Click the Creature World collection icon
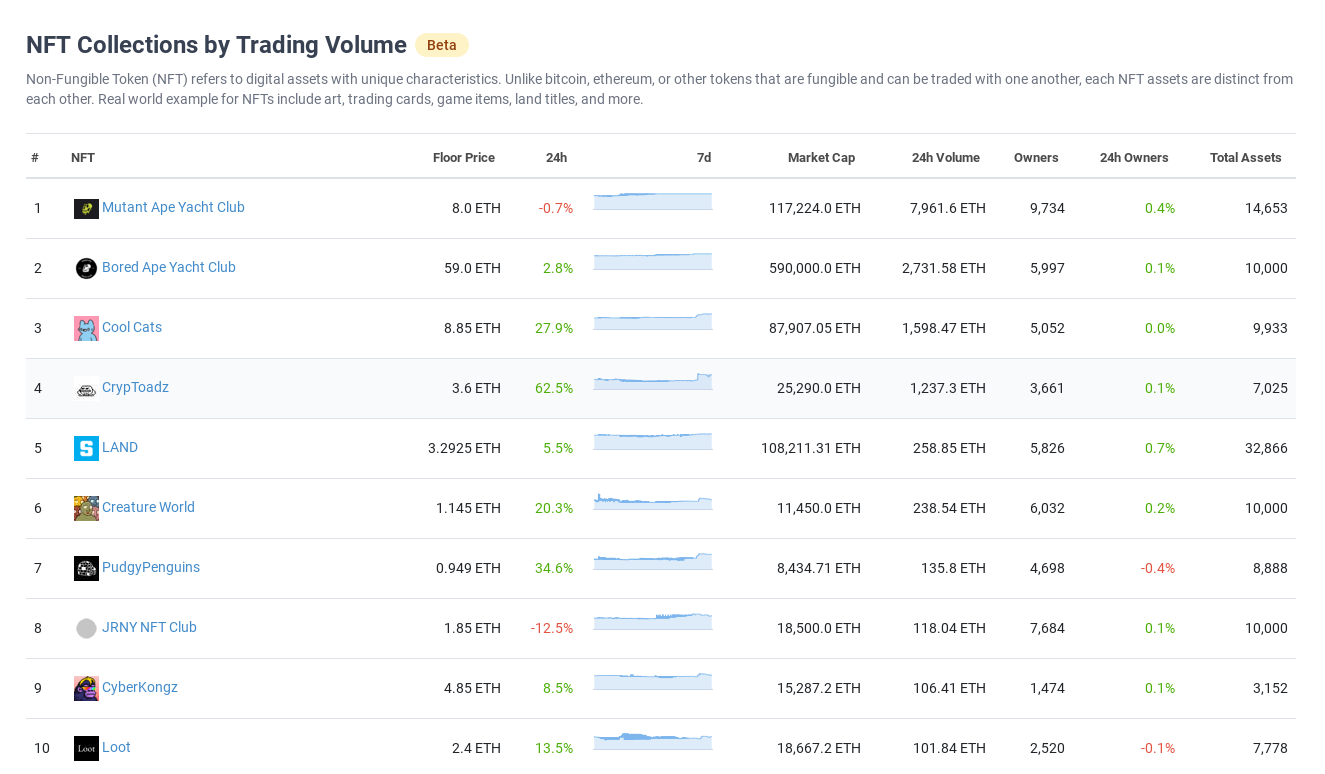This screenshot has width=1325, height=774. pos(86,508)
